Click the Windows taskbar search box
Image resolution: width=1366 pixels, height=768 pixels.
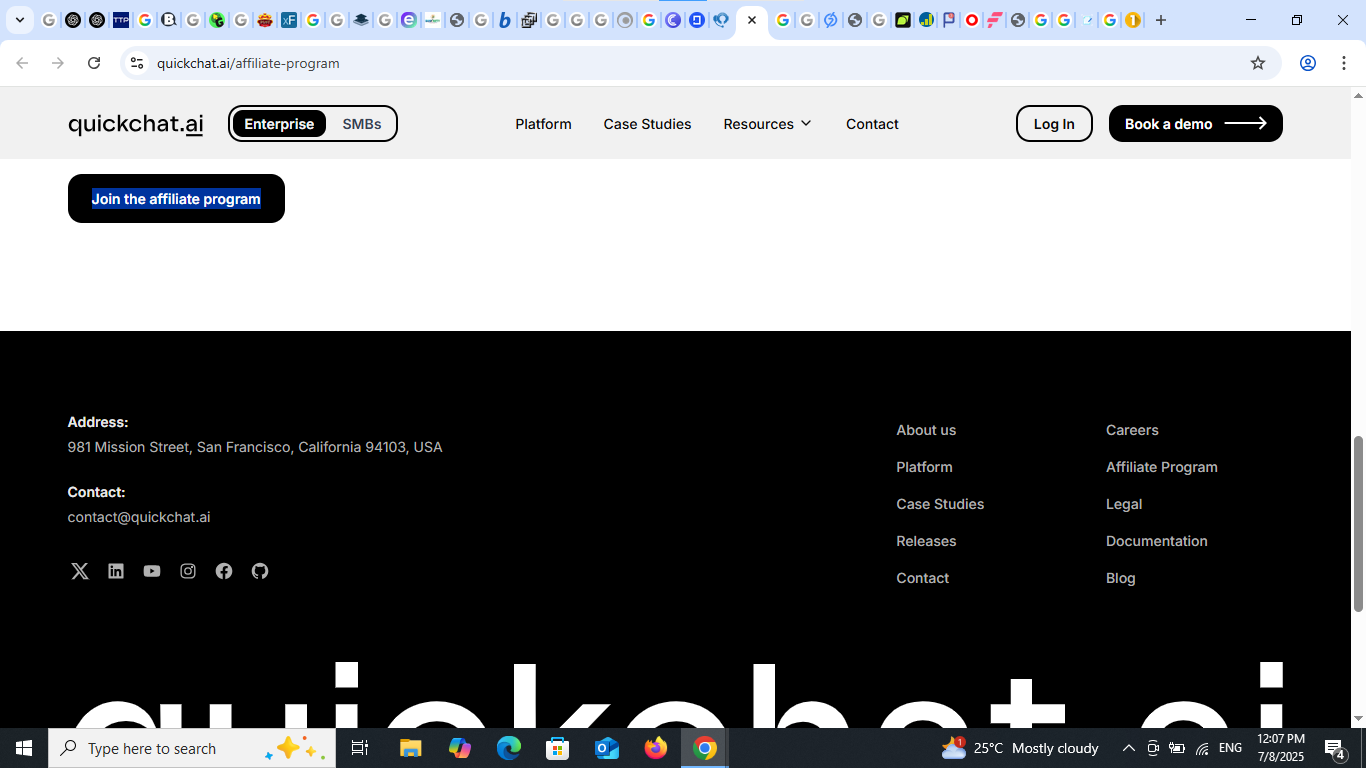click(x=192, y=748)
